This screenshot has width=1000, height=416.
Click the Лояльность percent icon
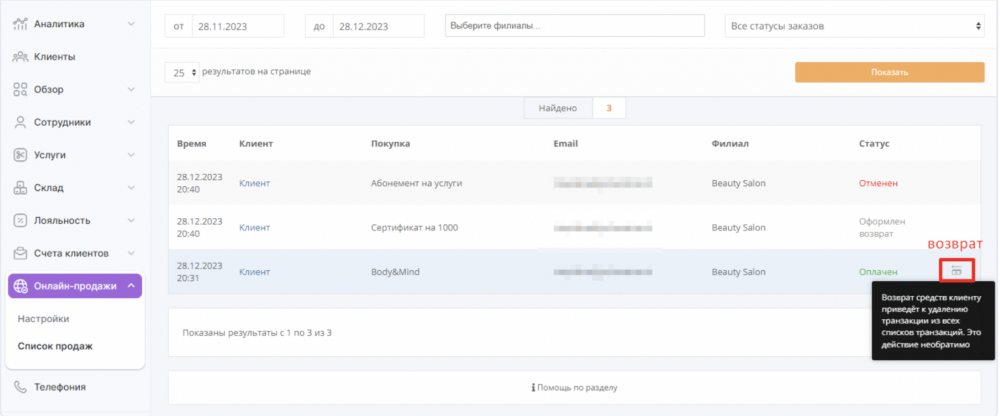pyautogui.click(x=20, y=220)
